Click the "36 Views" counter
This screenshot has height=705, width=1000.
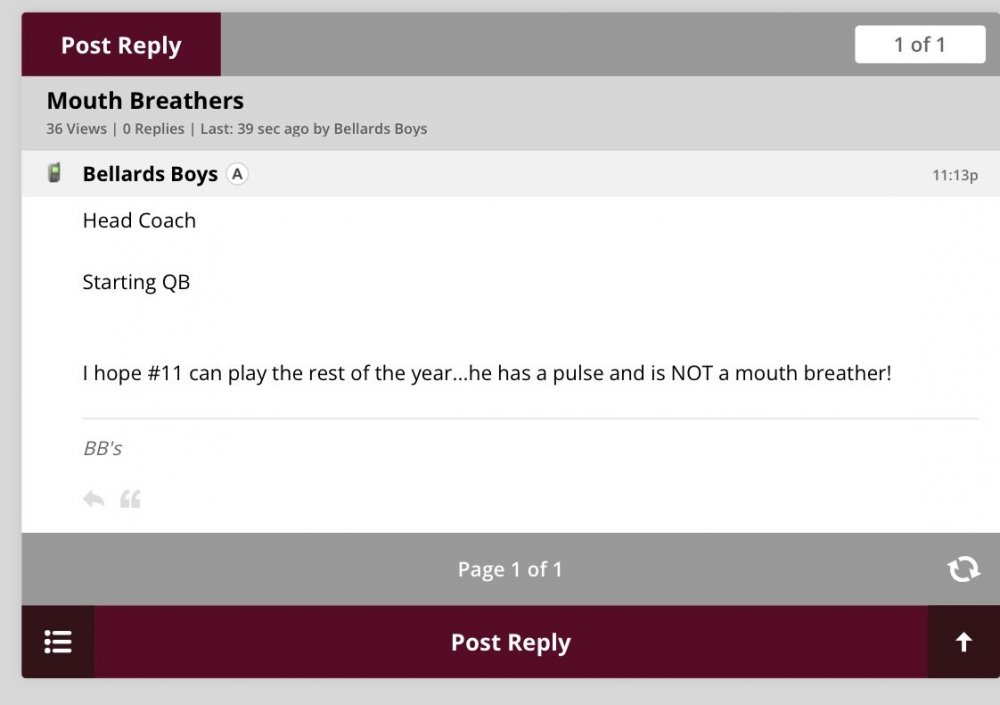[x=76, y=129]
